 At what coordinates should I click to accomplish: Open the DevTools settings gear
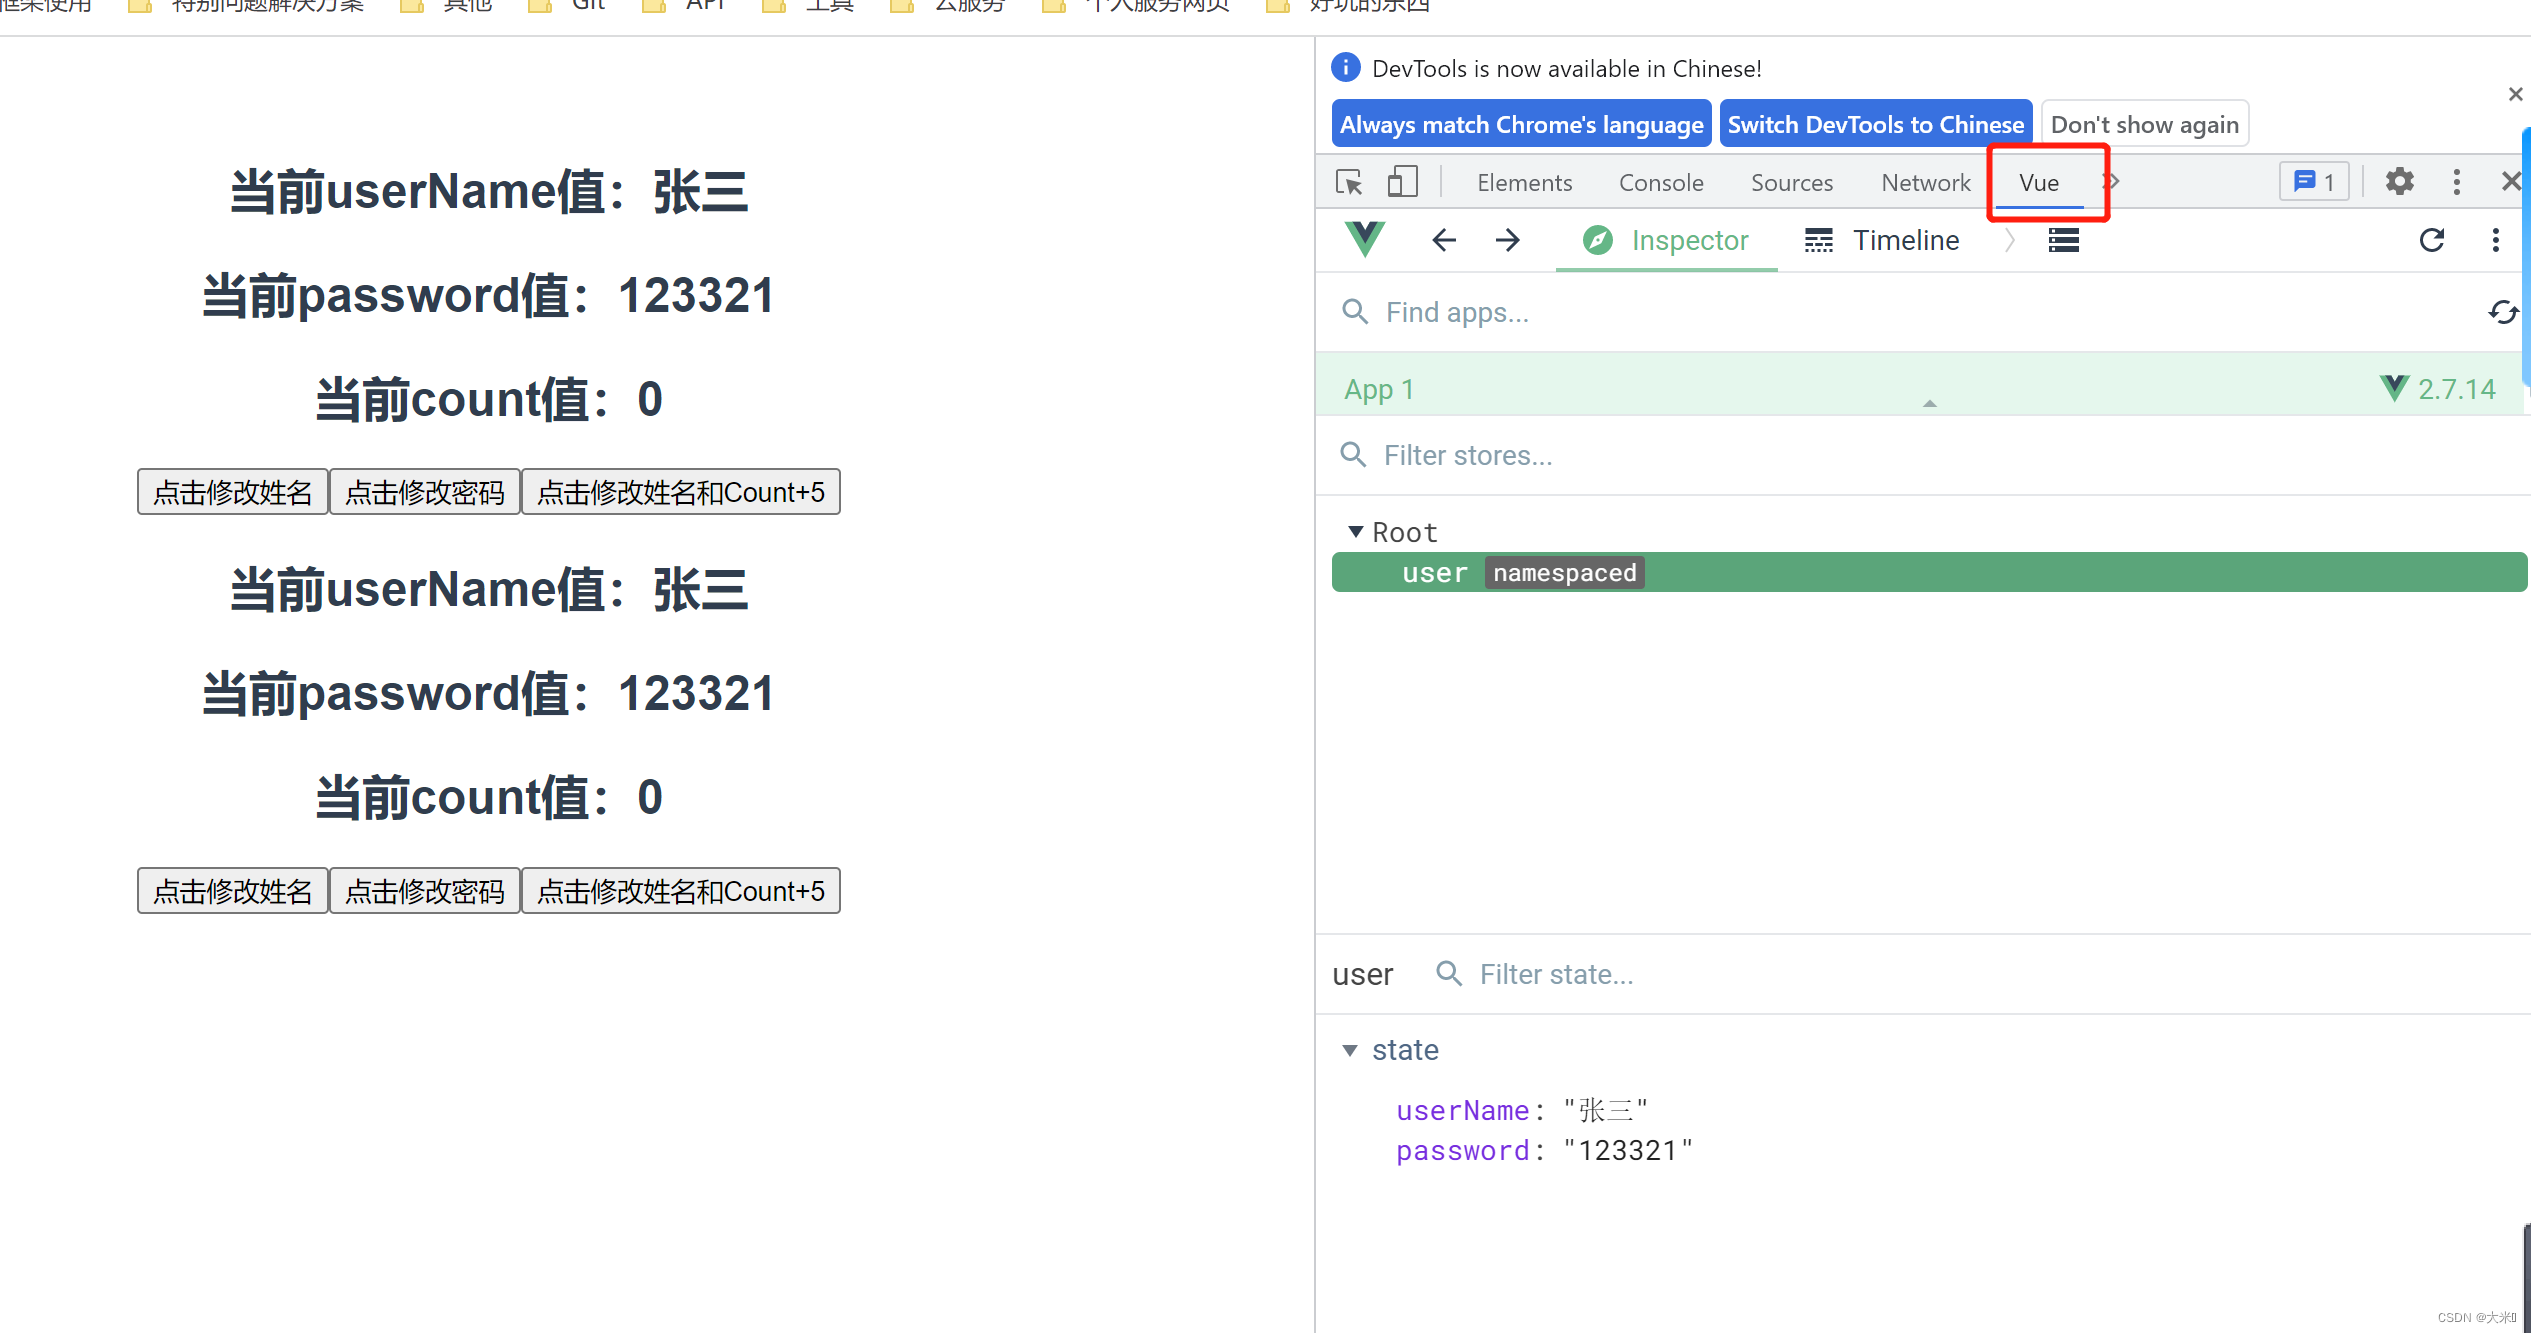[2399, 182]
